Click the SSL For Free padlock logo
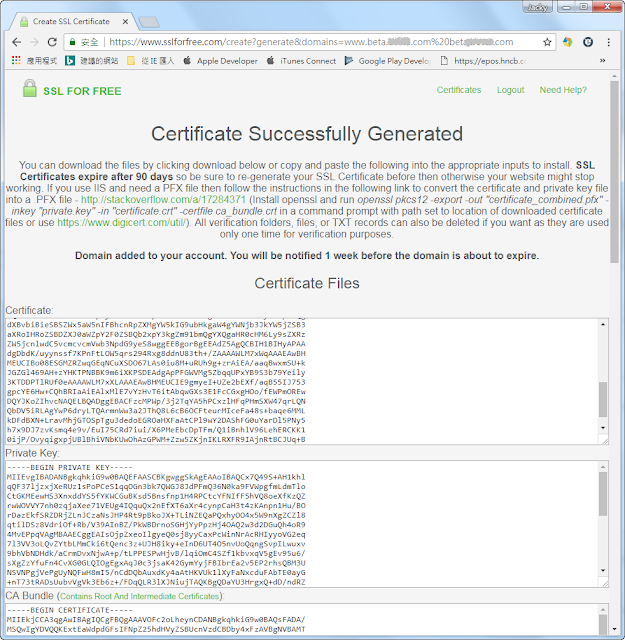Viewport: 625px width, 640px height. click(x=30, y=88)
